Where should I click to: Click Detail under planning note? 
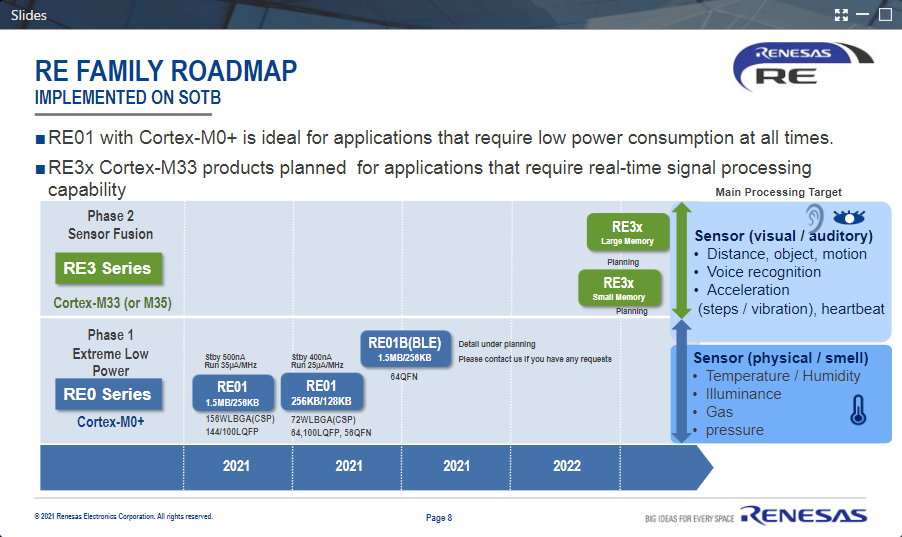(x=497, y=344)
